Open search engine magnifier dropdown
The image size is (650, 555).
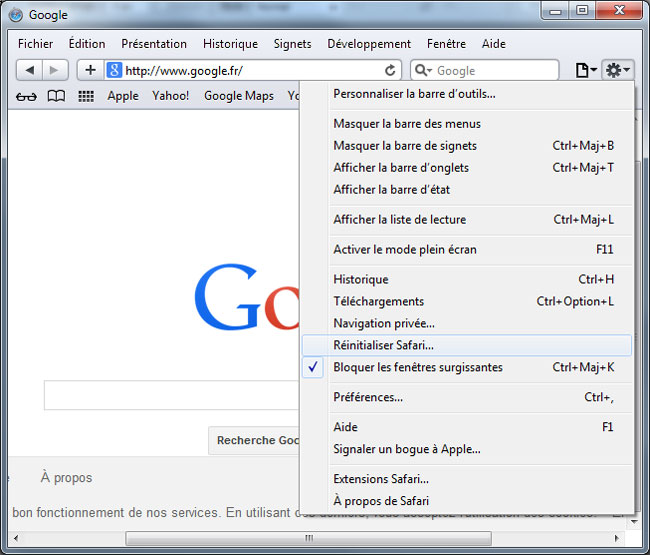click(423, 70)
